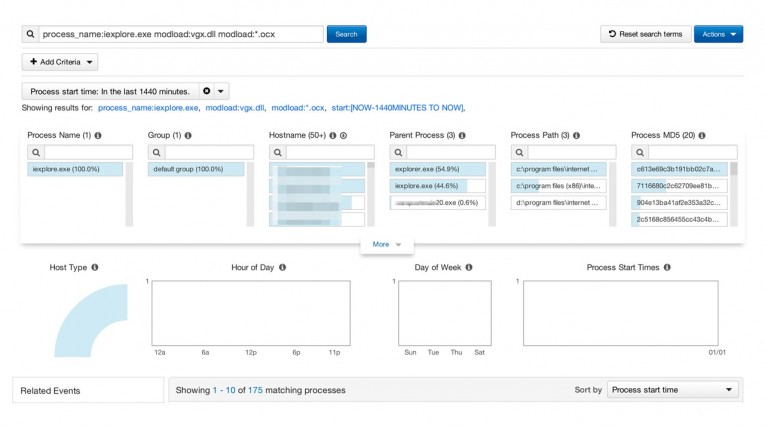The width and height of the screenshot is (765, 427).
Task: Toggle the iexplore.exe (100.0%) process name facet
Action: (75, 169)
